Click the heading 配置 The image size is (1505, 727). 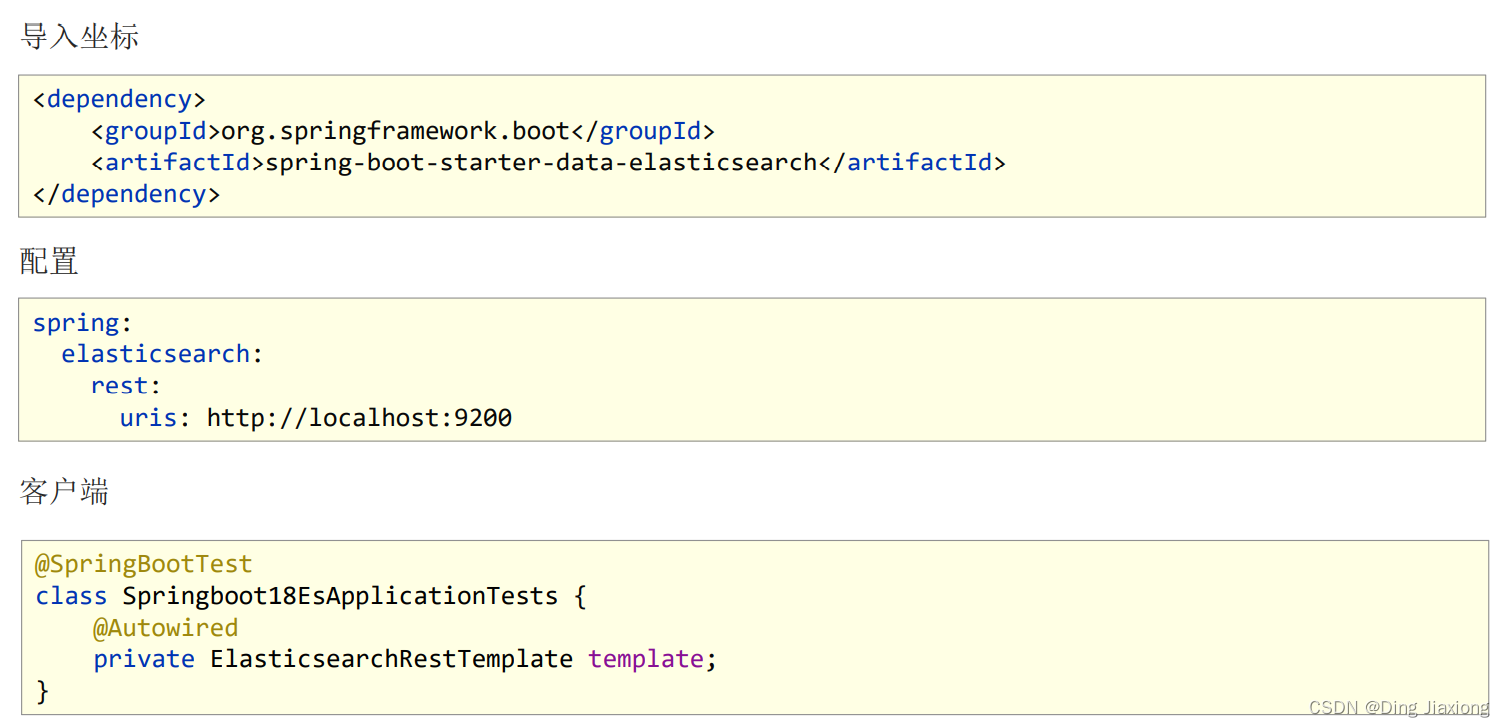point(49,261)
